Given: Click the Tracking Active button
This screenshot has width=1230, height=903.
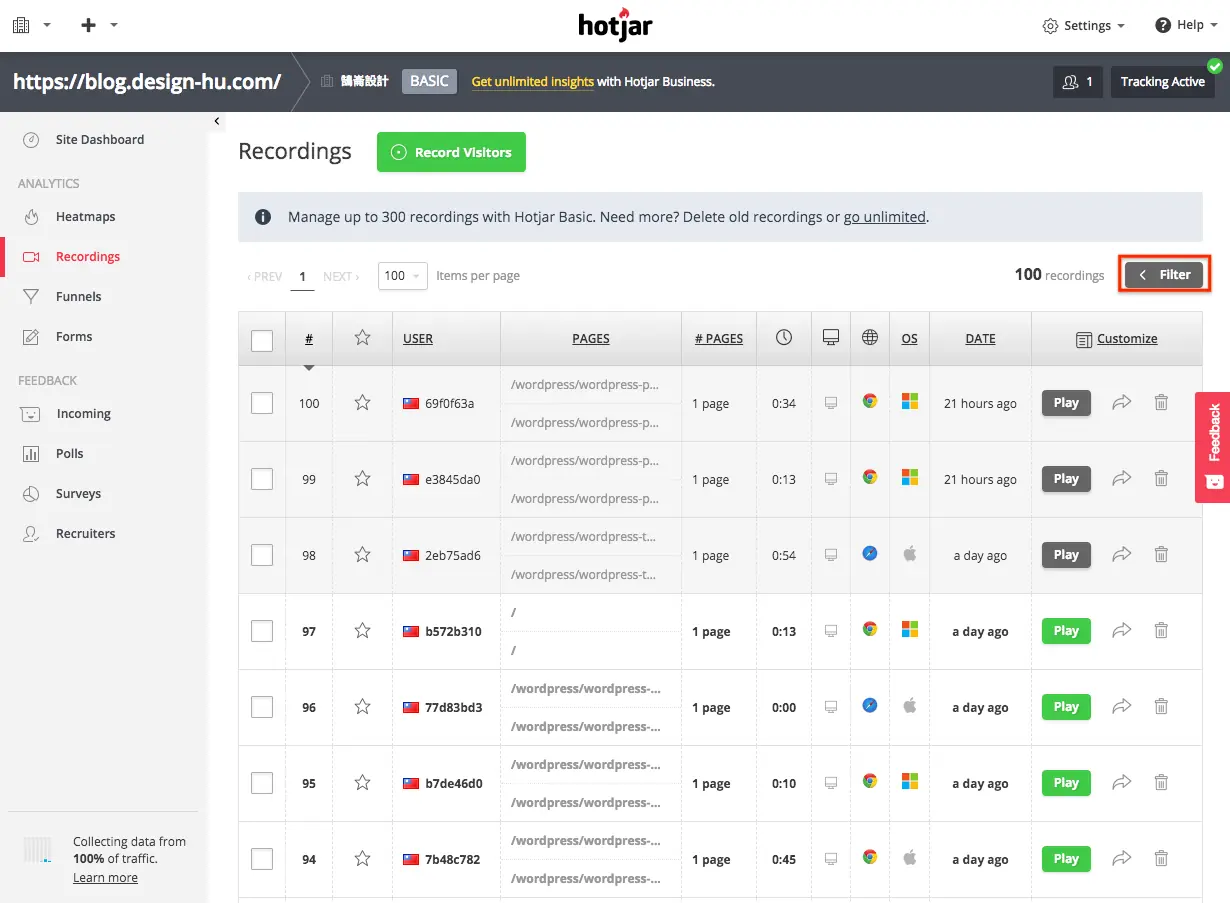Looking at the screenshot, I should point(1162,82).
